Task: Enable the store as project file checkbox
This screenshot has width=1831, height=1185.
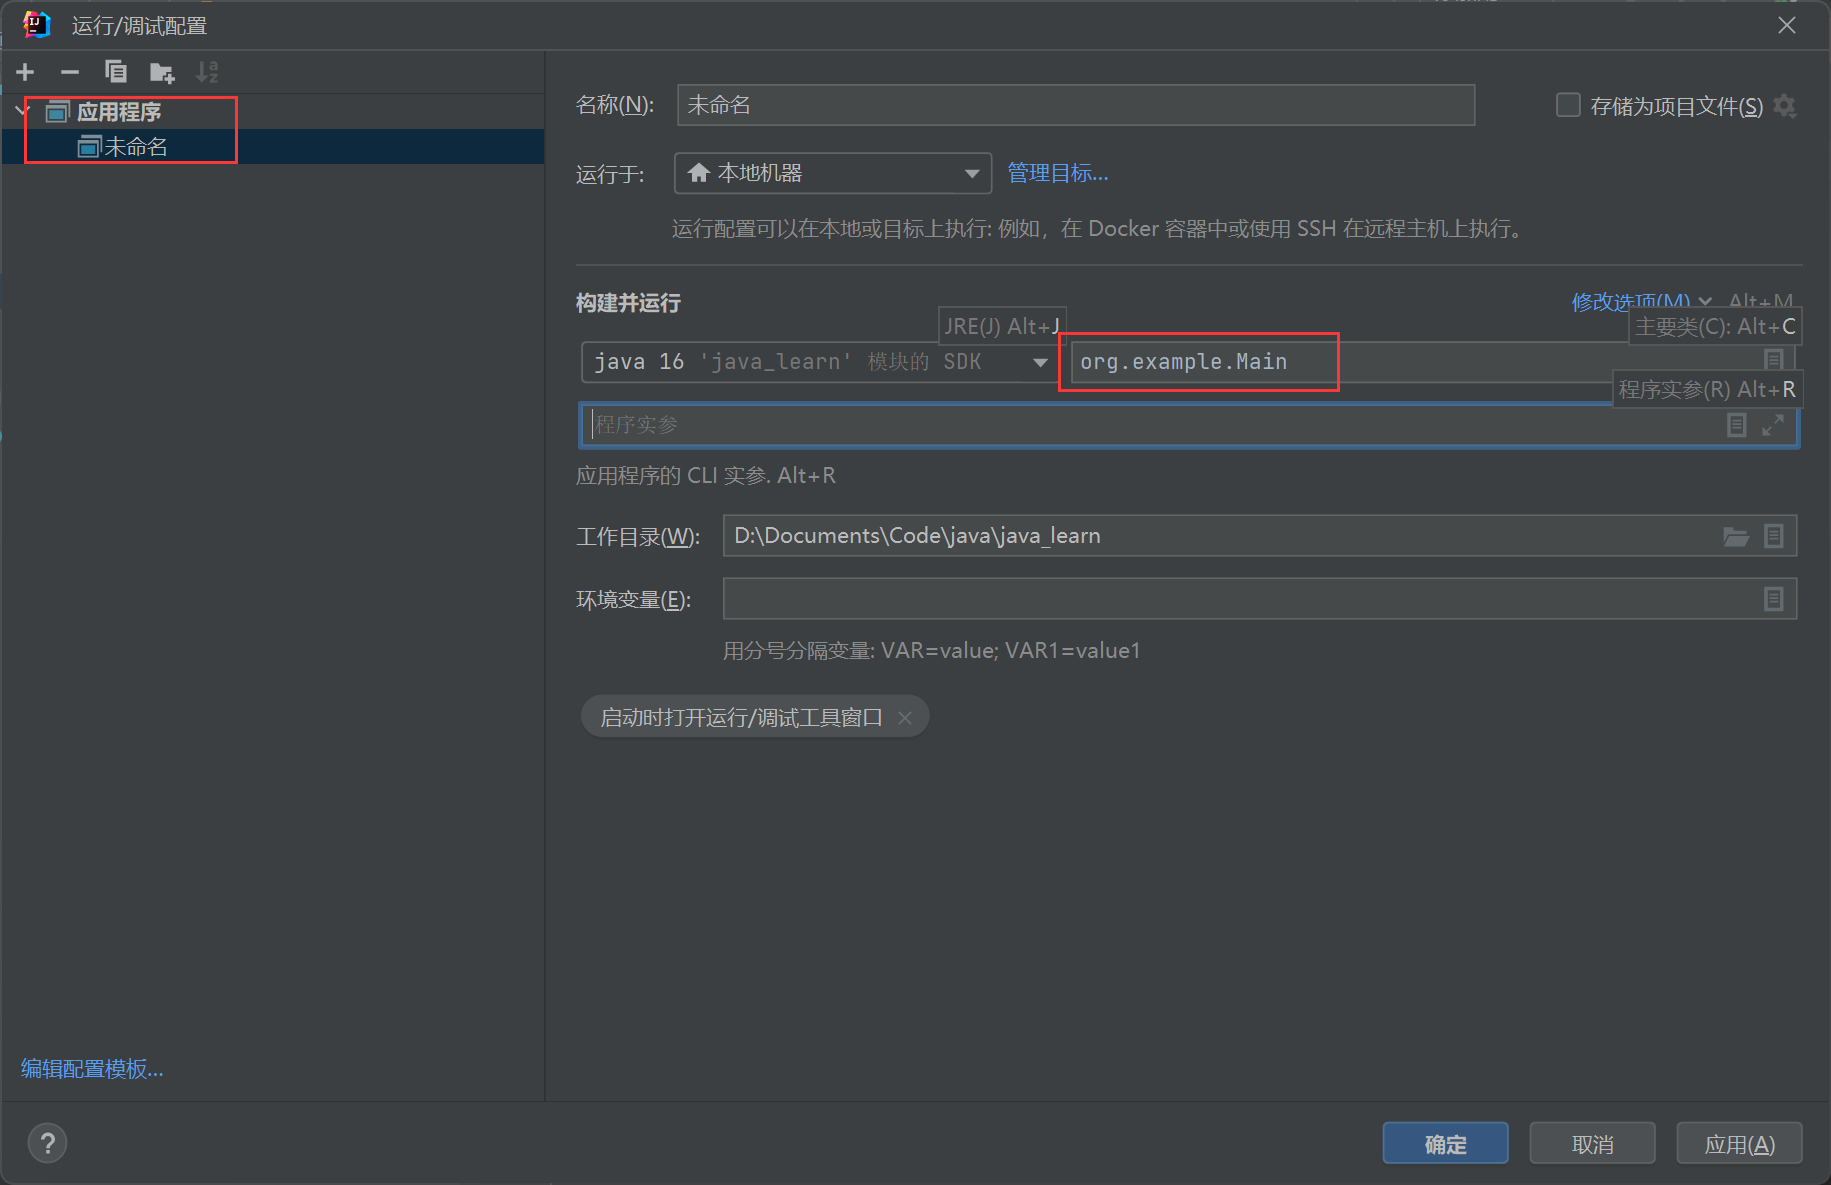Action: pos(1568,106)
